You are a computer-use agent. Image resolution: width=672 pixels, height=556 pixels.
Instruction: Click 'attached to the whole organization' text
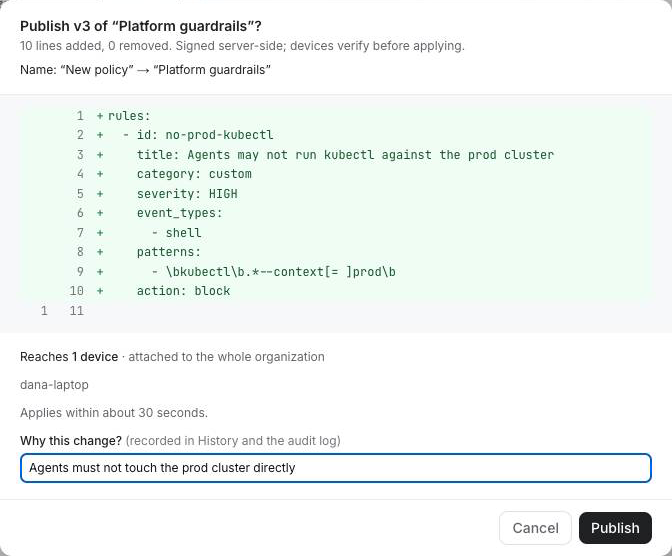(226, 357)
